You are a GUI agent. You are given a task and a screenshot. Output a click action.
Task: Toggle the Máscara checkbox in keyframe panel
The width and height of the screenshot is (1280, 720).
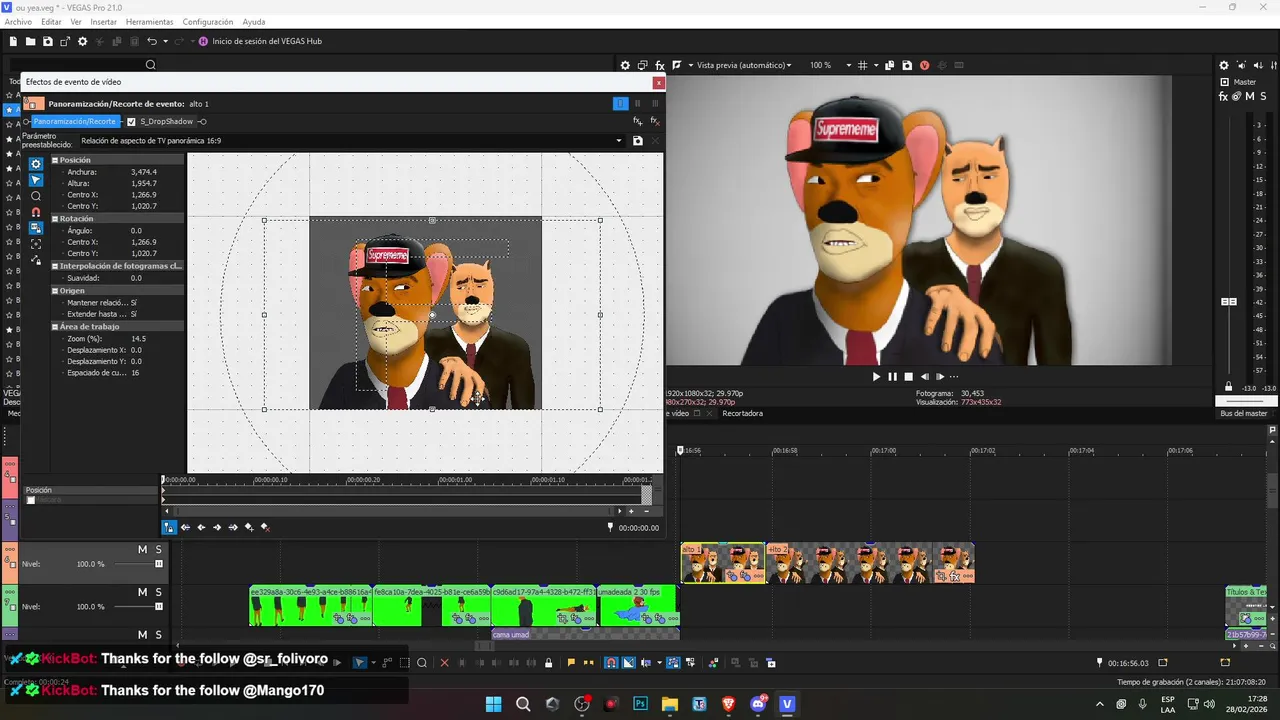(31, 500)
